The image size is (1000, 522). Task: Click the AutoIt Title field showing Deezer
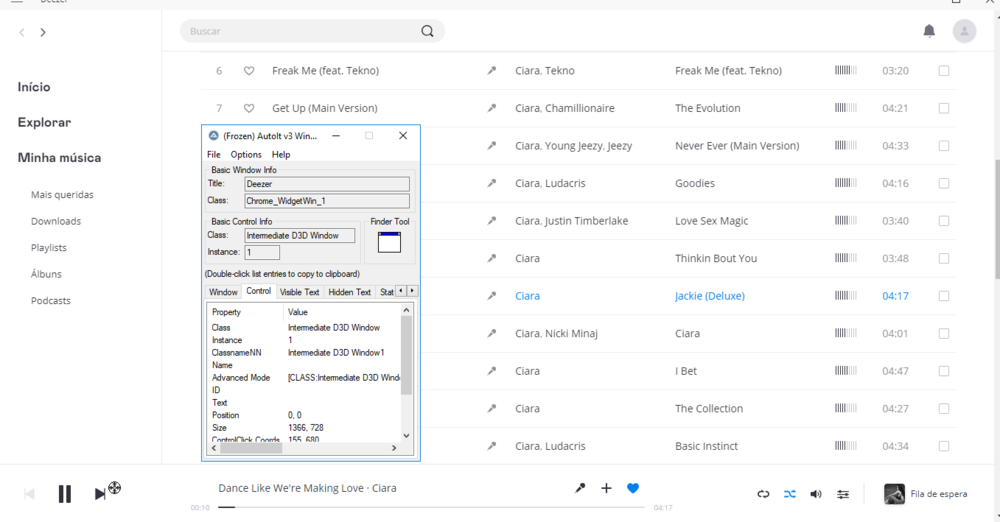(x=327, y=184)
